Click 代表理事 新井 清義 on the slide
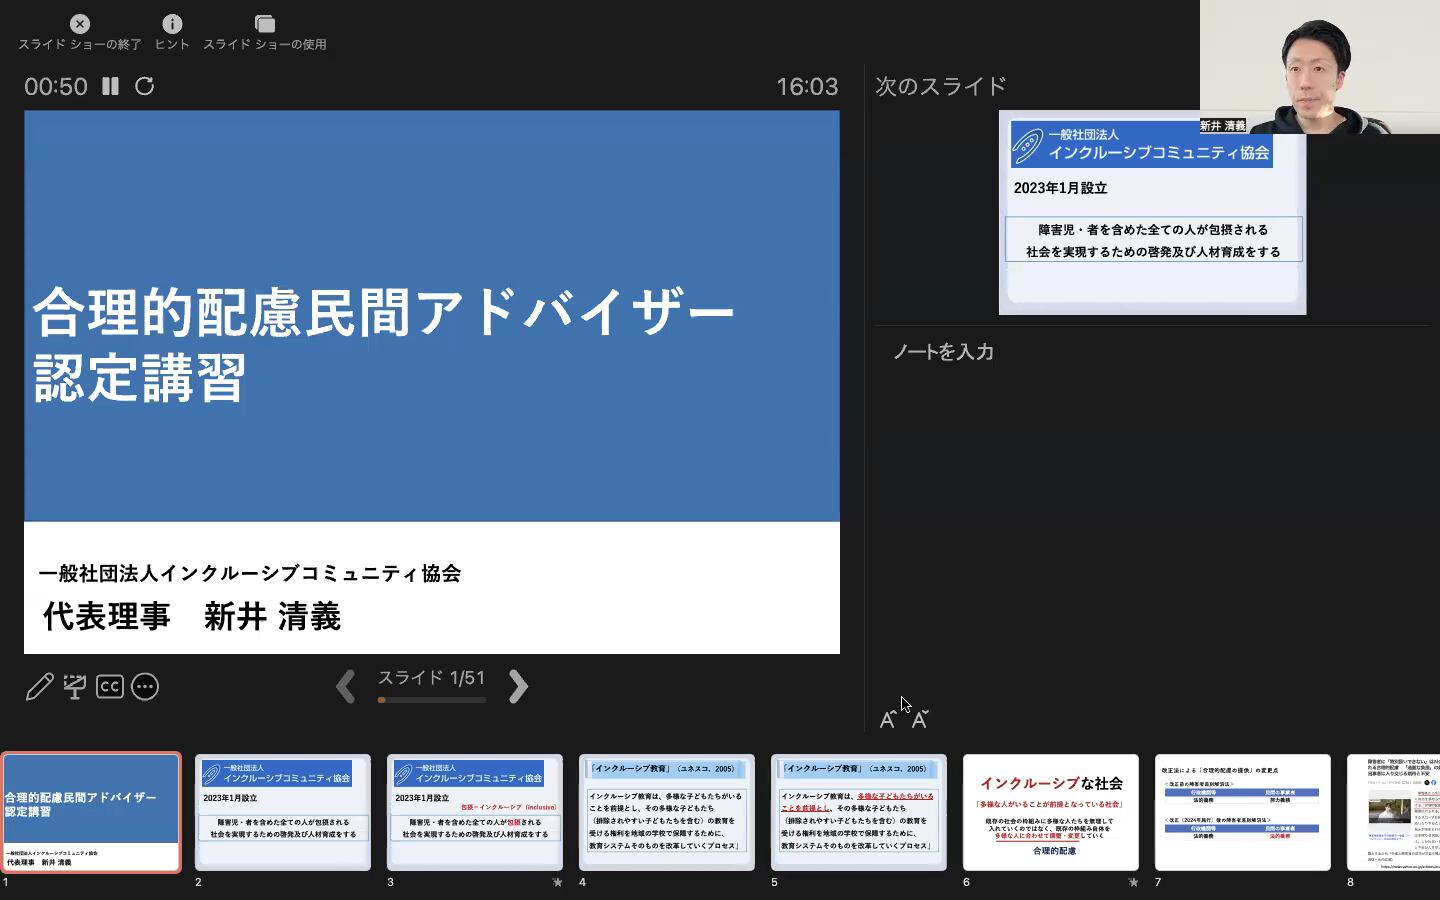Screen dimensions: 1440x900 (x=192, y=617)
